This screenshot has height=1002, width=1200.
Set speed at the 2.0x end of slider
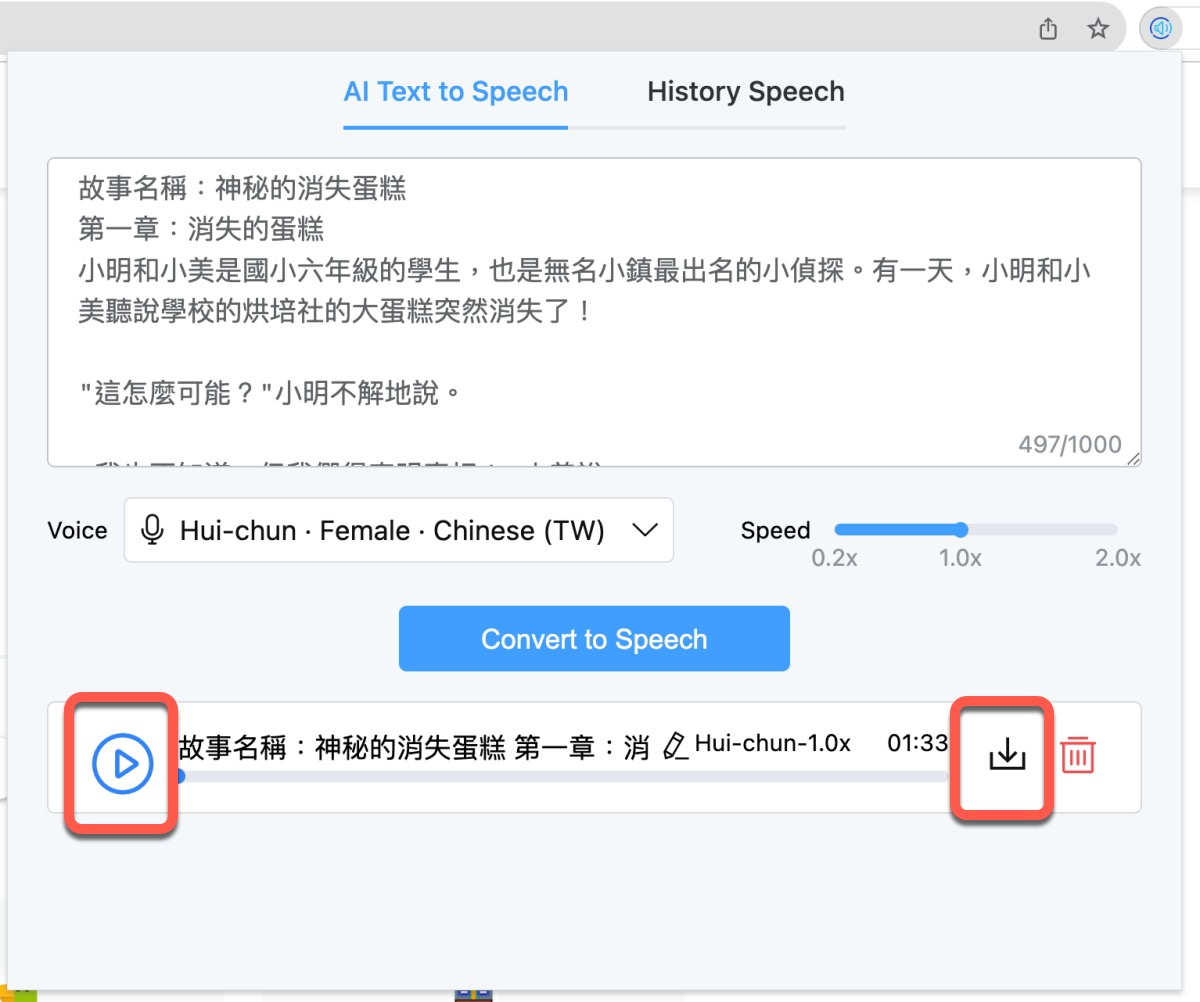pyautogui.click(x=1116, y=530)
